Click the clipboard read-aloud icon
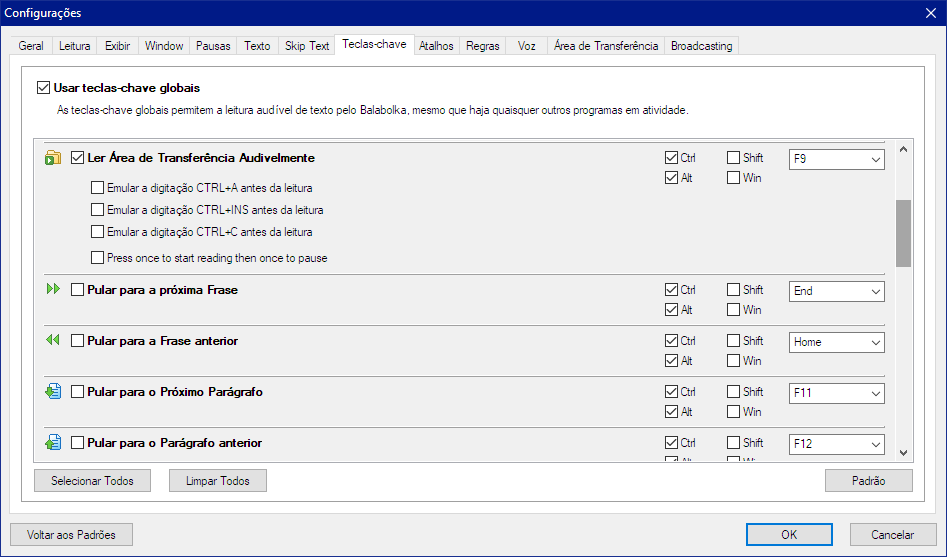 pyautogui.click(x=53, y=158)
